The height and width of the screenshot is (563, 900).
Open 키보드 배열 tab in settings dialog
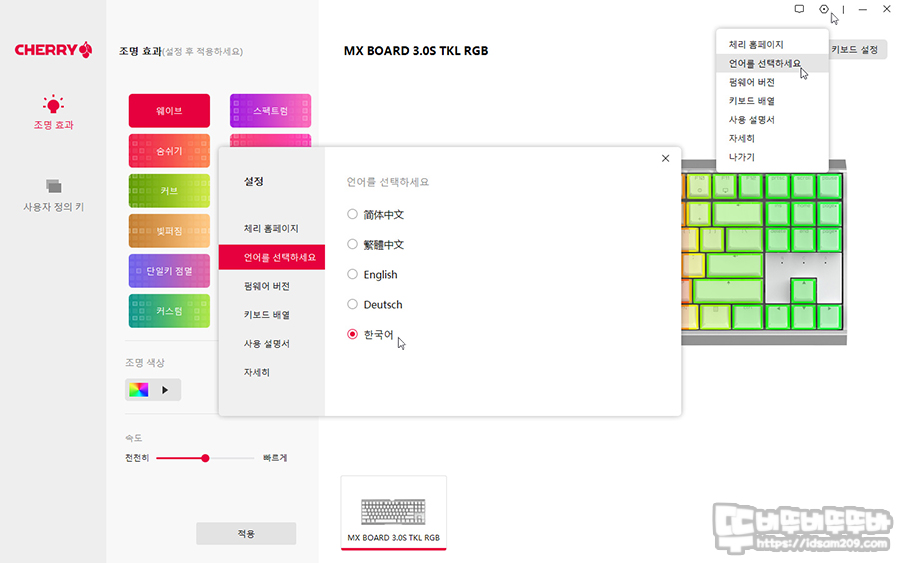tap(271, 314)
